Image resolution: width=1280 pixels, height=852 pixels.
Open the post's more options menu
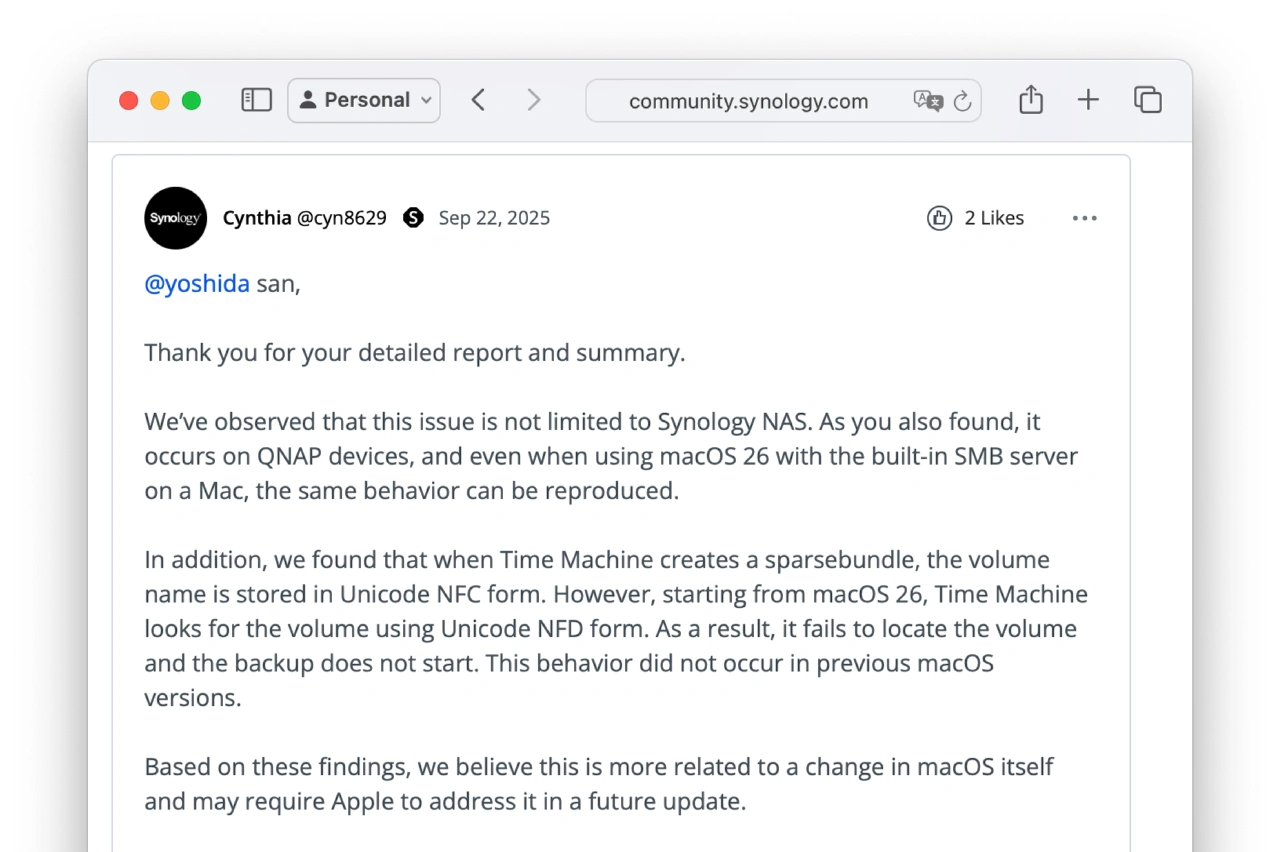point(1084,218)
